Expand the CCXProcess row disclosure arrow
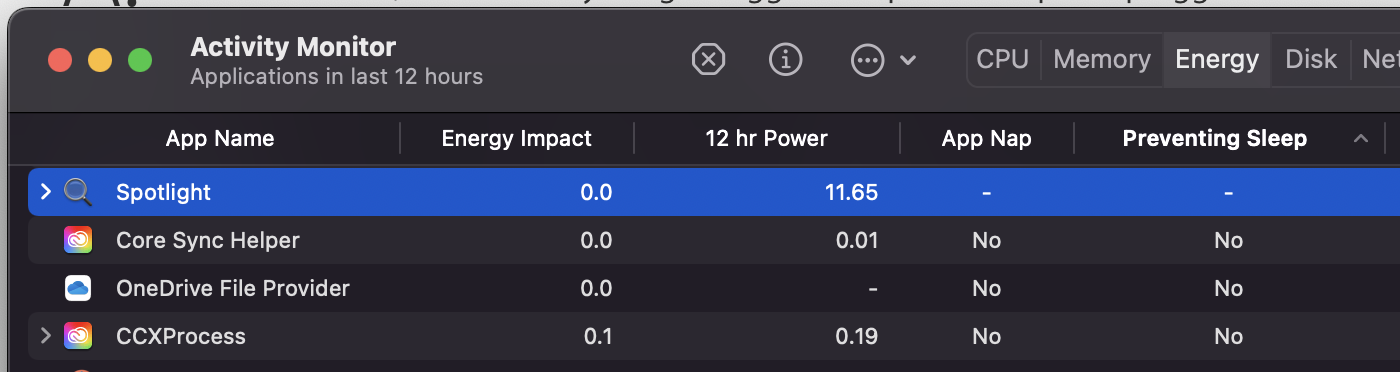Viewport: 1400px width, 372px height. tap(45, 336)
